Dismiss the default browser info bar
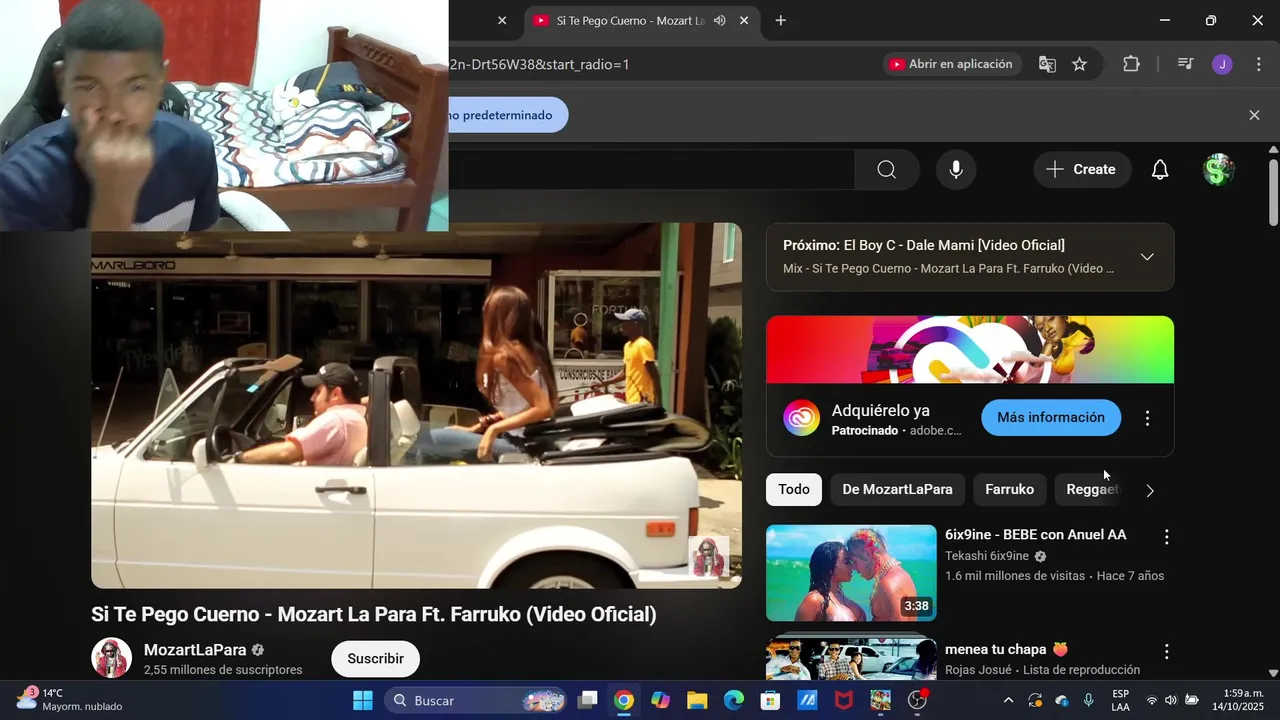The width and height of the screenshot is (1280, 720). (x=1254, y=115)
